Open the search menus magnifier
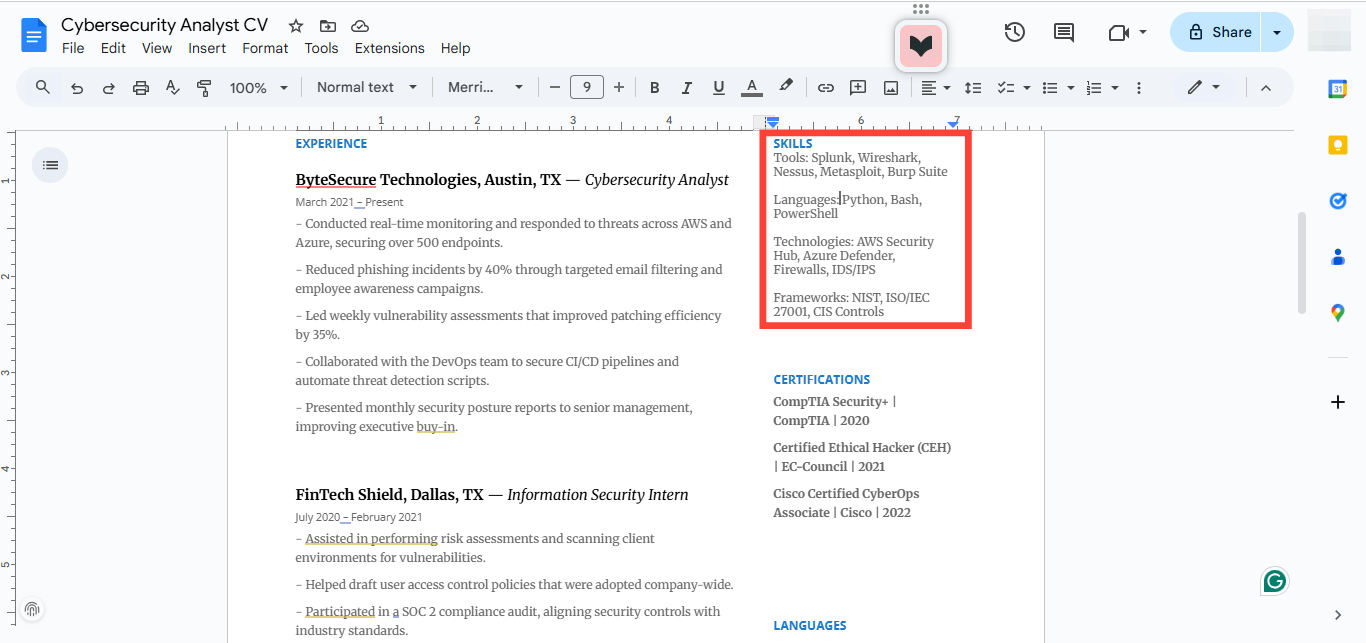Viewport: 1366px width, 643px height. click(x=43, y=87)
